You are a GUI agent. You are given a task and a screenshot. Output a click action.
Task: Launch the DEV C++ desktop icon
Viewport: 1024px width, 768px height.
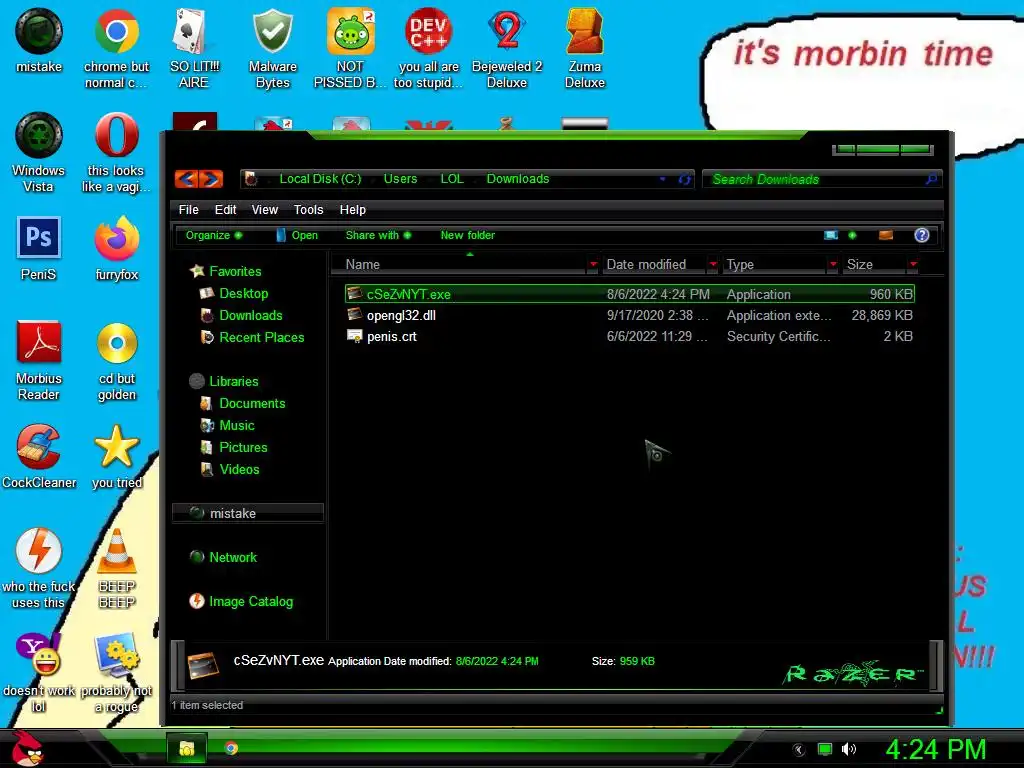pyautogui.click(x=428, y=47)
